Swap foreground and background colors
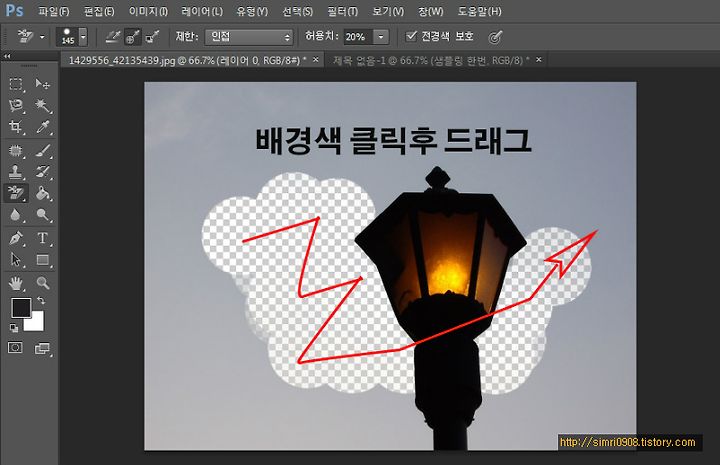720x465 pixels. pos(41,300)
